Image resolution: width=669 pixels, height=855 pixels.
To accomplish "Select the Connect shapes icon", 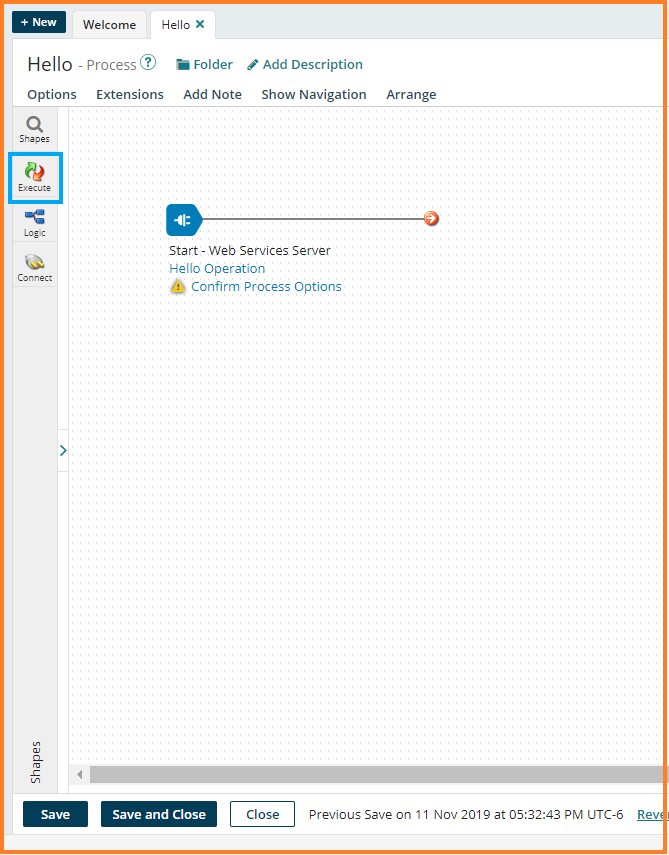I will 34,266.
